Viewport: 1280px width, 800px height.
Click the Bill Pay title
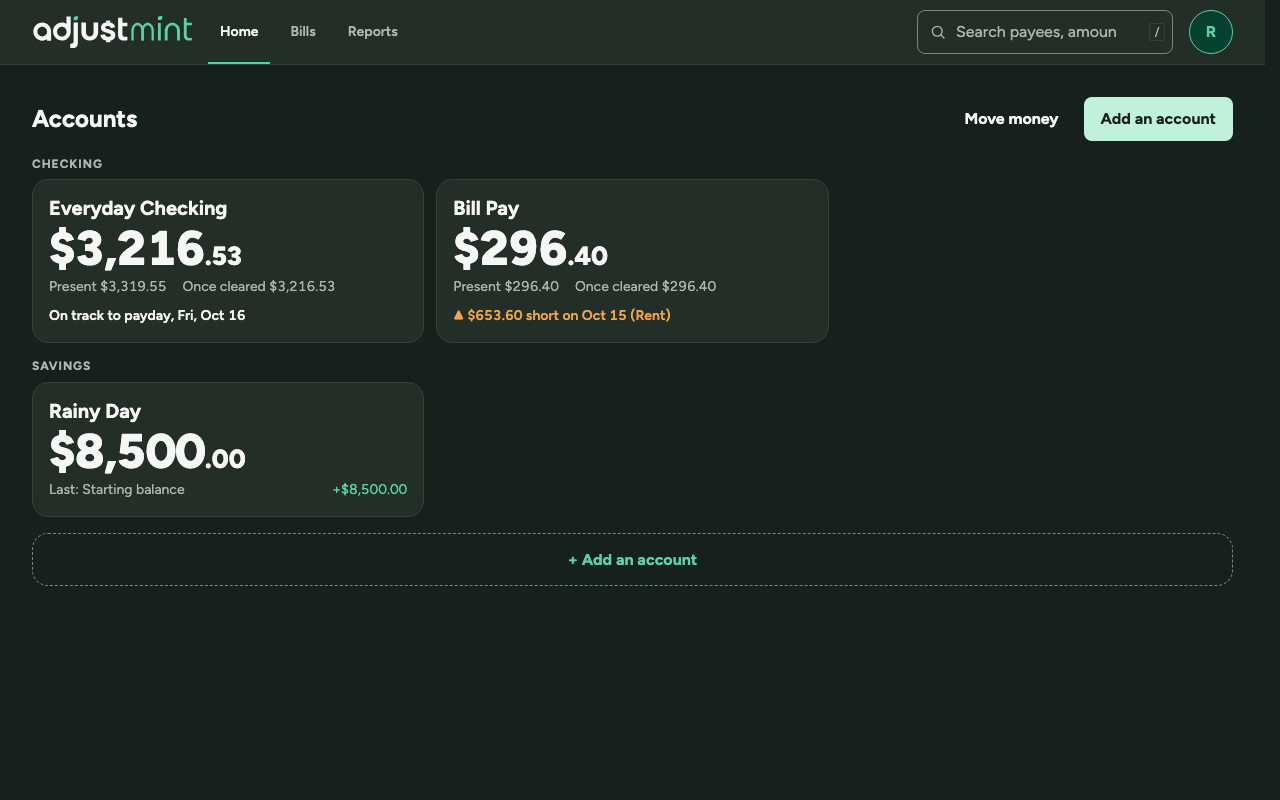coord(486,208)
